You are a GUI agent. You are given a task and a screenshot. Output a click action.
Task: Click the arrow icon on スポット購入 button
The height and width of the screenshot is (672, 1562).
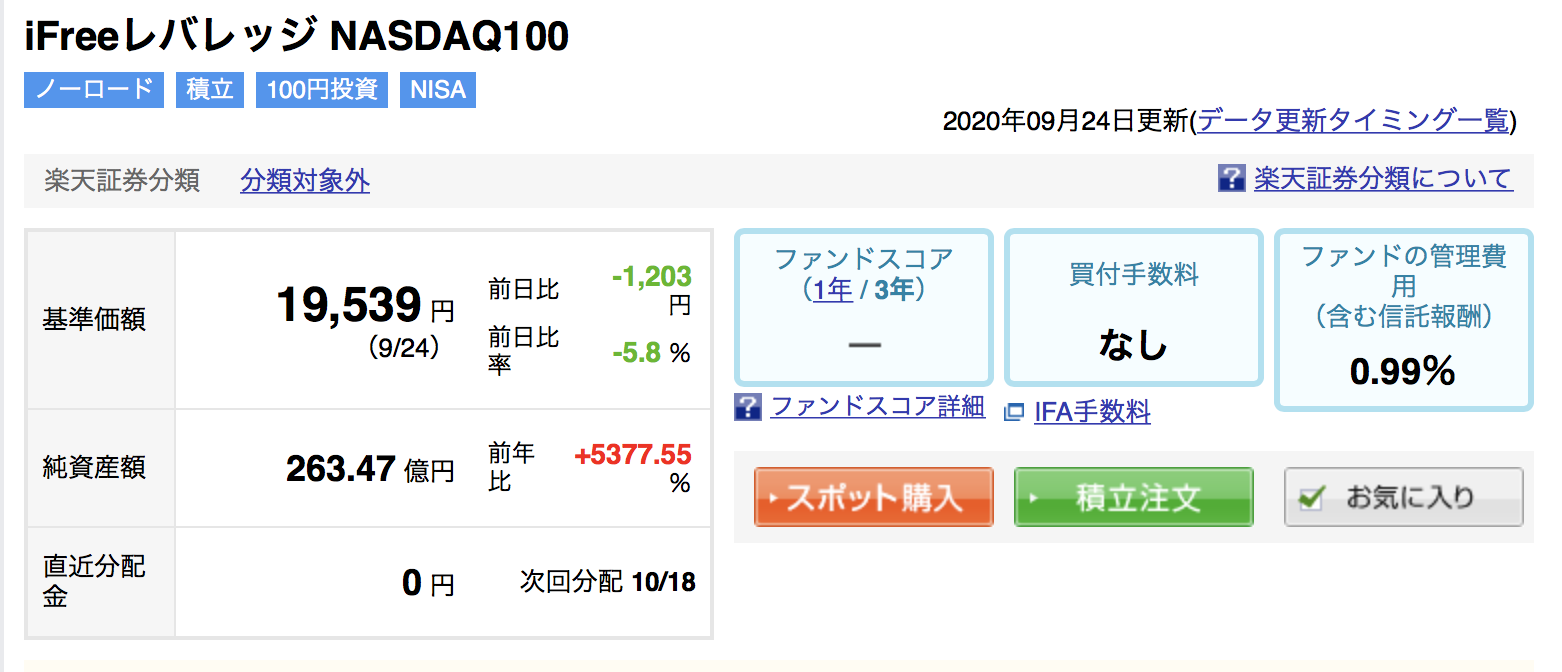(770, 498)
